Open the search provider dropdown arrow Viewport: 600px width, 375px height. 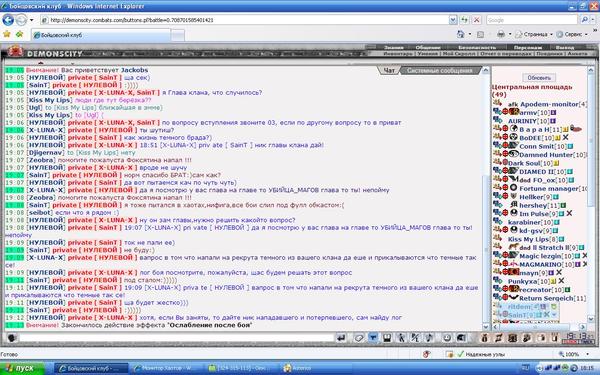pos(593,20)
